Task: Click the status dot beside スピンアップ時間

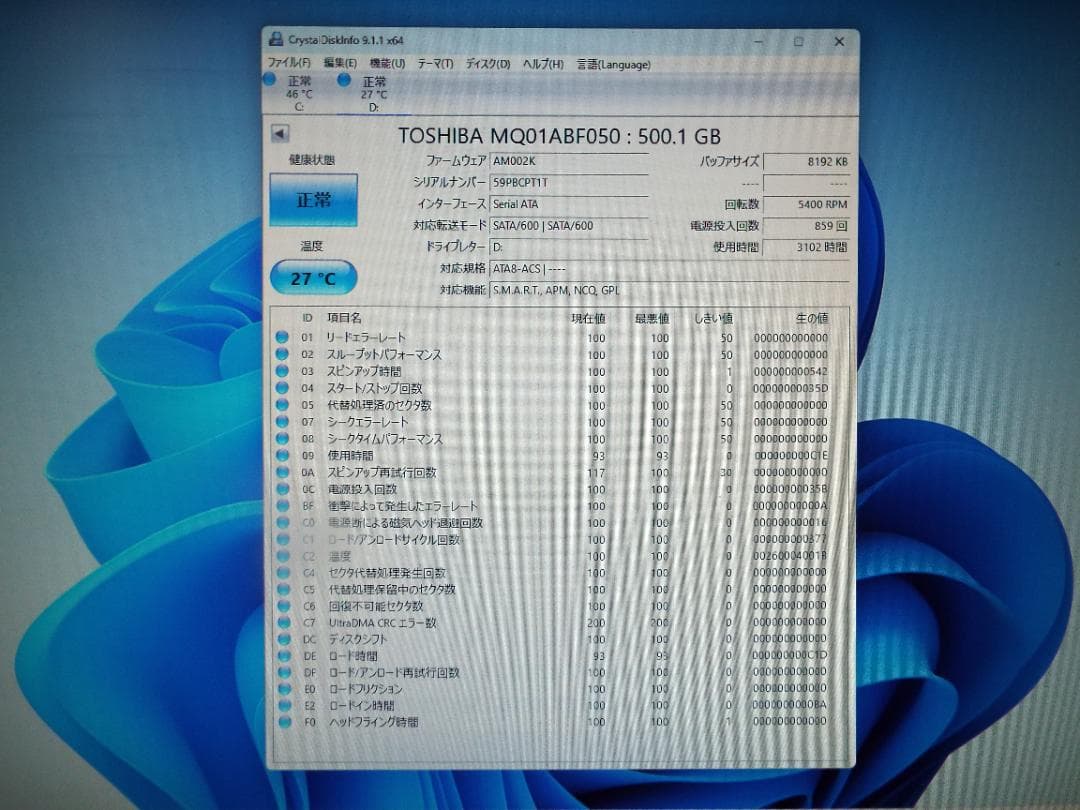Action: [x=282, y=371]
